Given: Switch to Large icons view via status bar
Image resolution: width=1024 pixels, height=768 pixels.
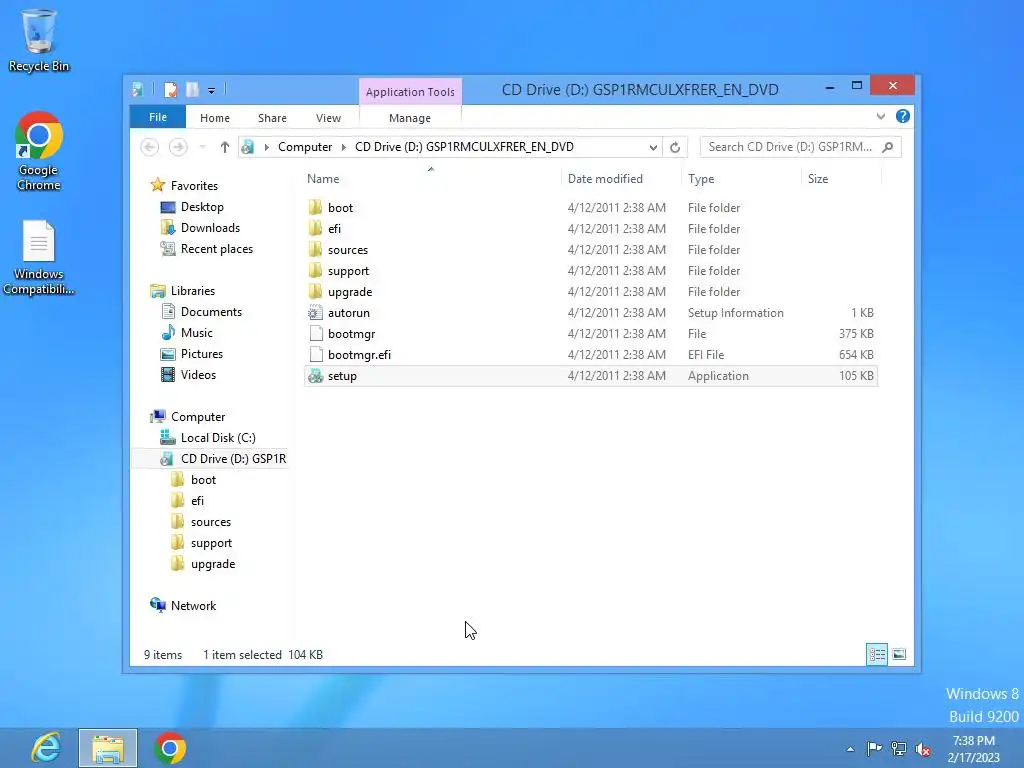Looking at the screenshot, I should click(x=899, y=654).
